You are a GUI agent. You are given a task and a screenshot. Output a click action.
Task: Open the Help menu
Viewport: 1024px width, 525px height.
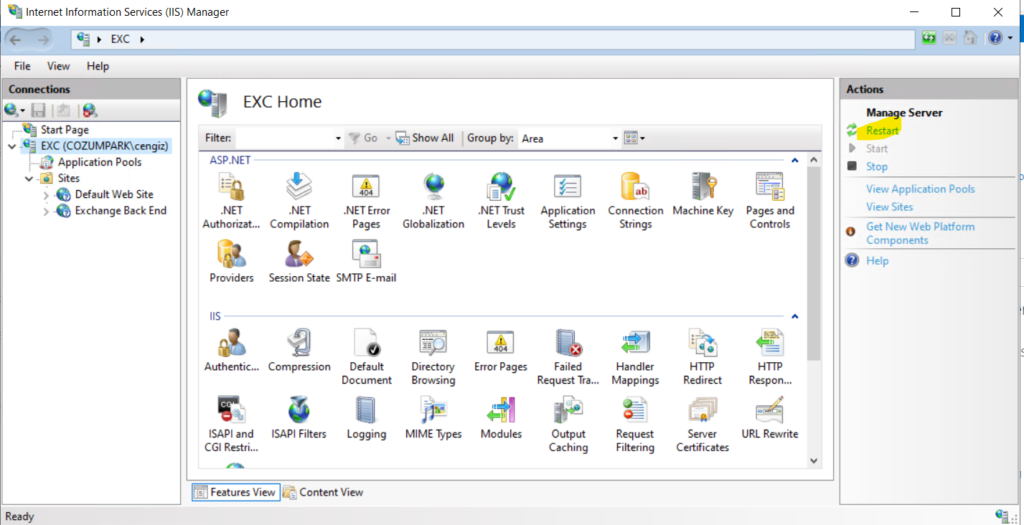pos(98,66)
